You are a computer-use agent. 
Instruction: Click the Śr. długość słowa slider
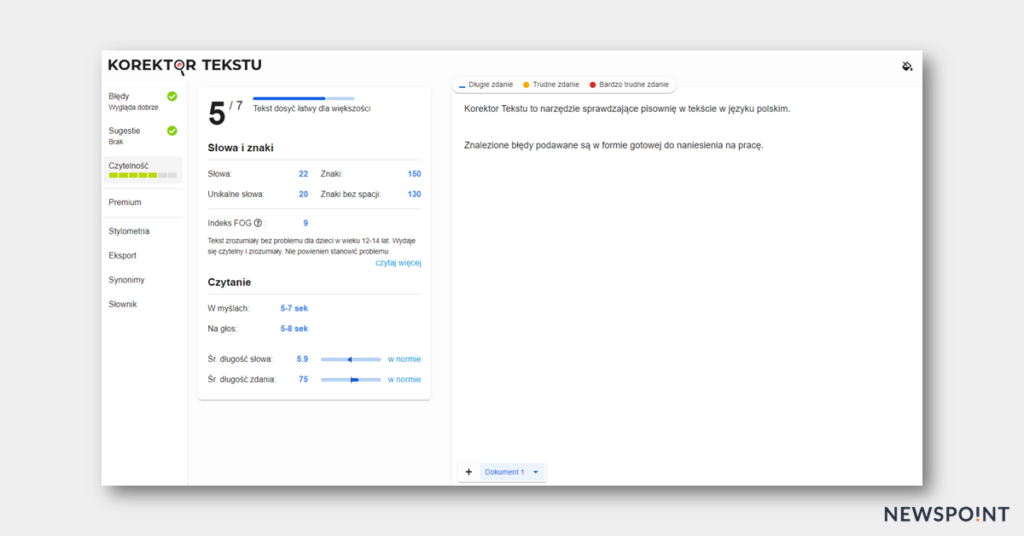pos(351,359)
